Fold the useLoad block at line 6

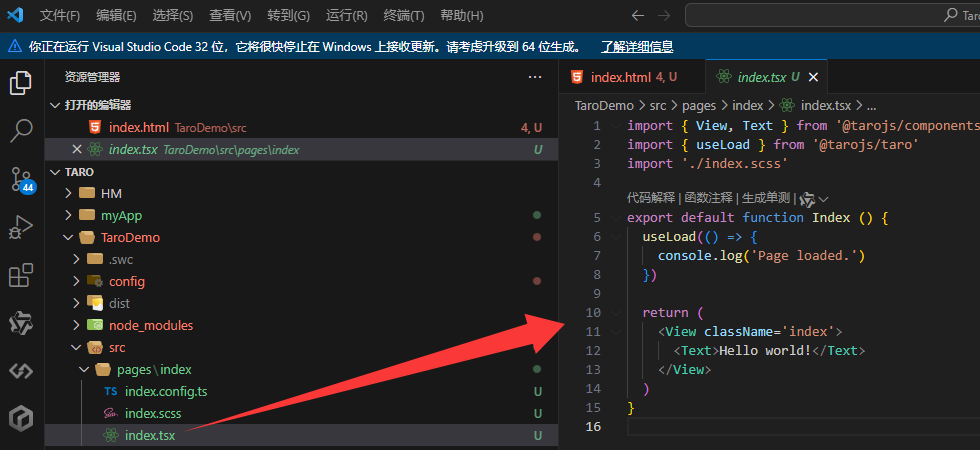616,236
